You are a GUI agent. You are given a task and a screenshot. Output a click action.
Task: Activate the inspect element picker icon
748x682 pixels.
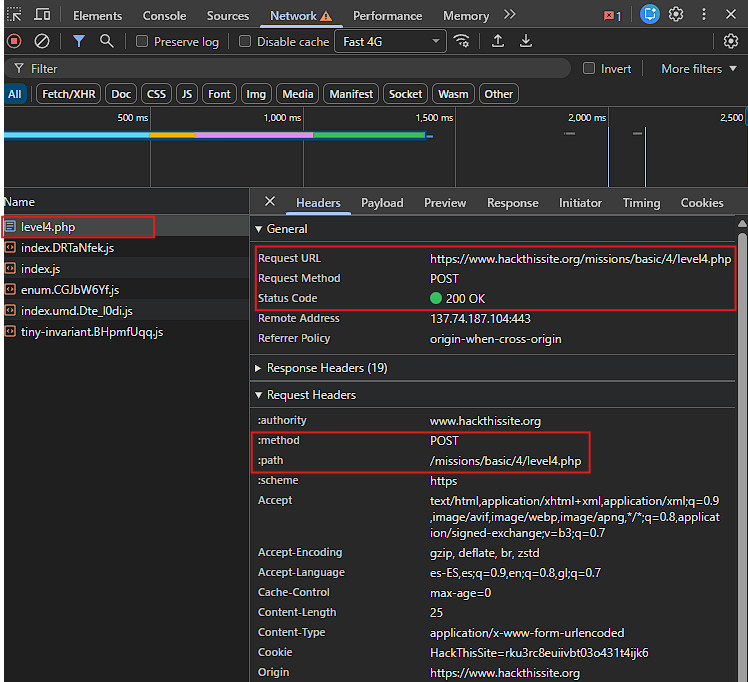pyautogui.click(x=14, y=15)
